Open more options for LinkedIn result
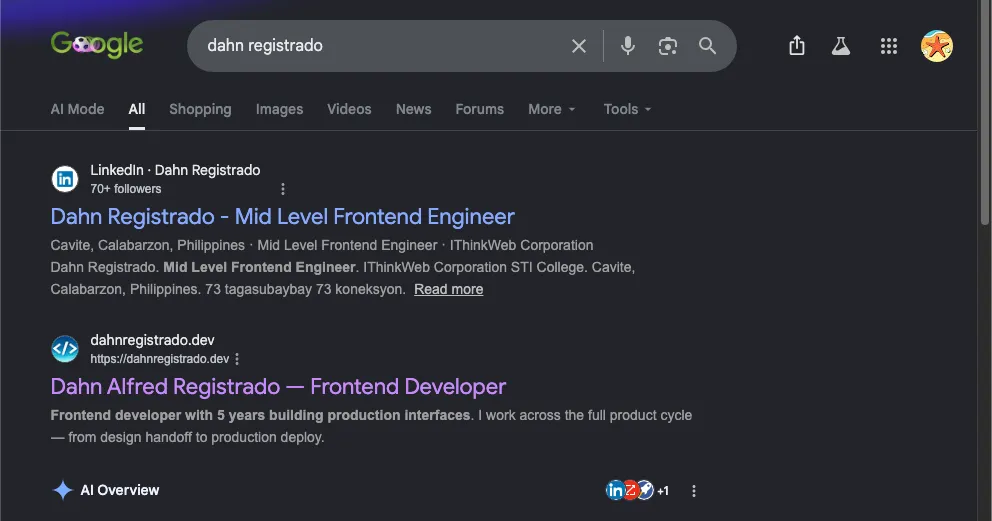The width and height of the screenshot is (992, 521). [283, 189]
